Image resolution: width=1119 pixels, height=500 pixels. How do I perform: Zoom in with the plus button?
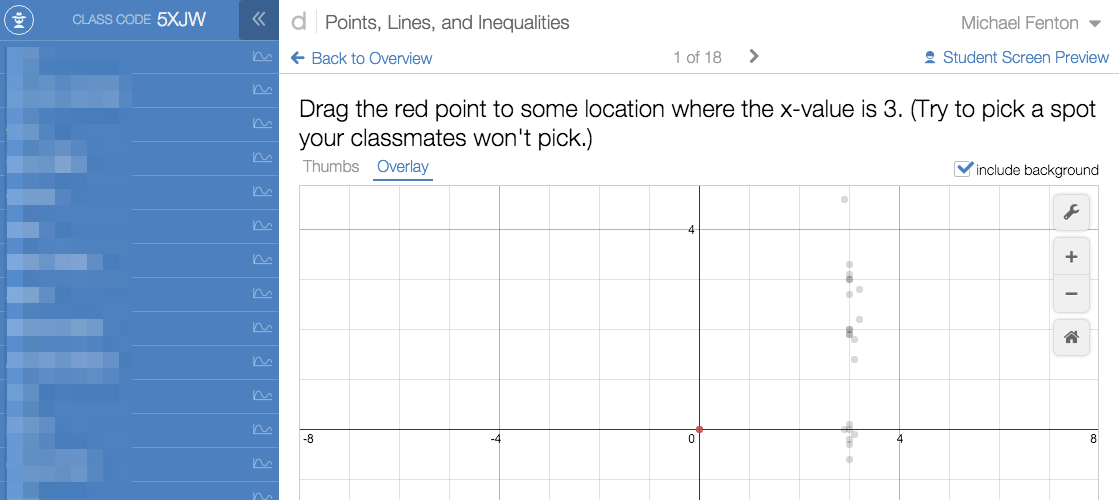point(1071,257)
